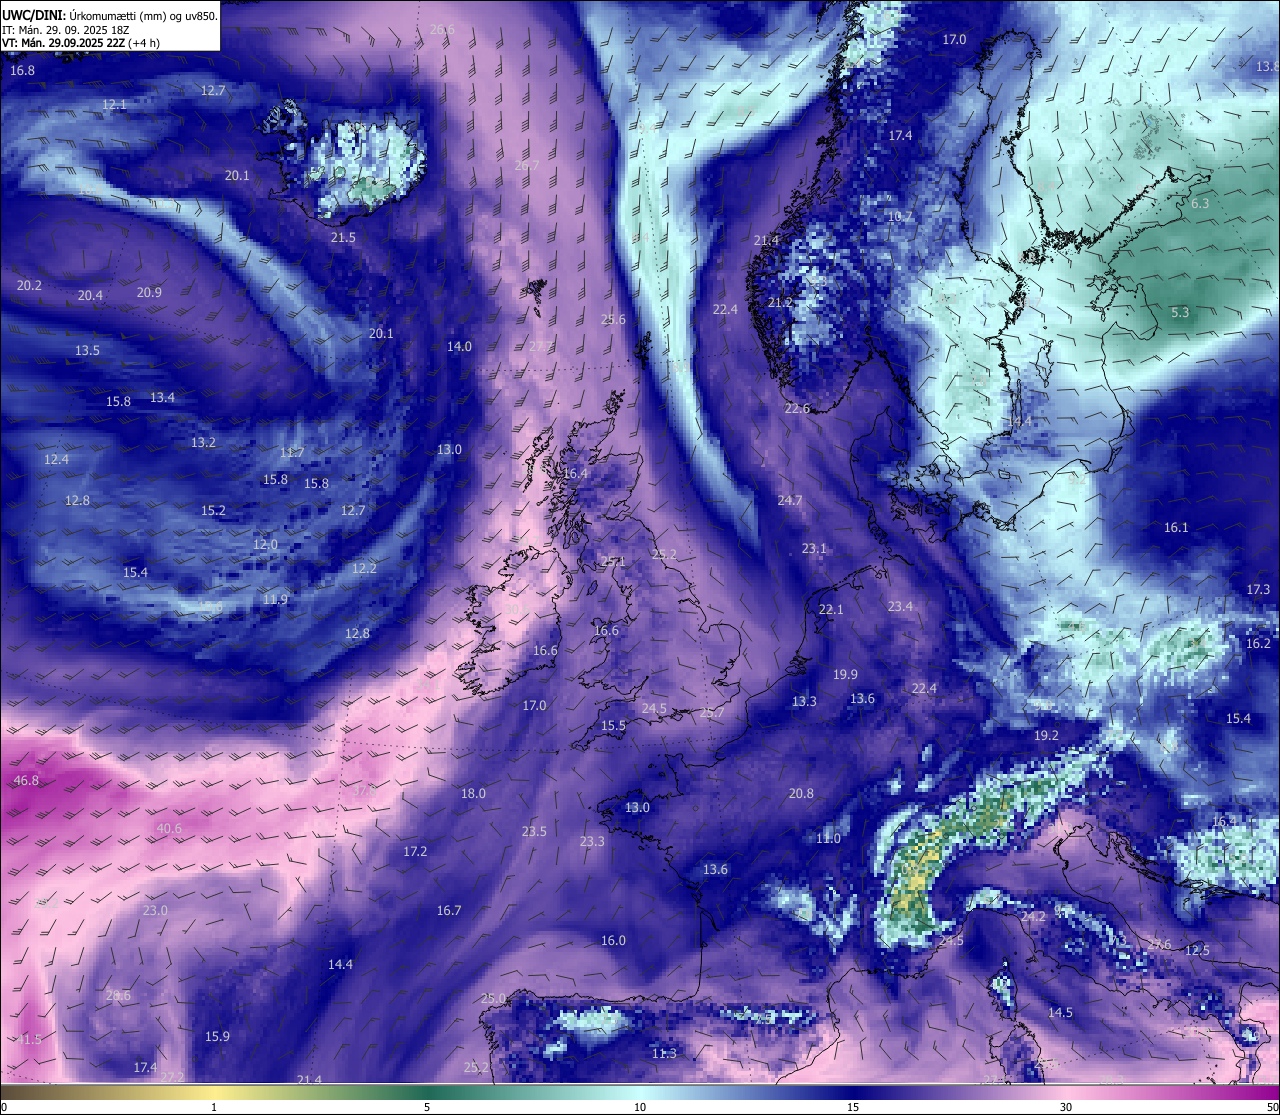Click the 13.8 value at top right

pyautogui.click(x=1267, y=65)
